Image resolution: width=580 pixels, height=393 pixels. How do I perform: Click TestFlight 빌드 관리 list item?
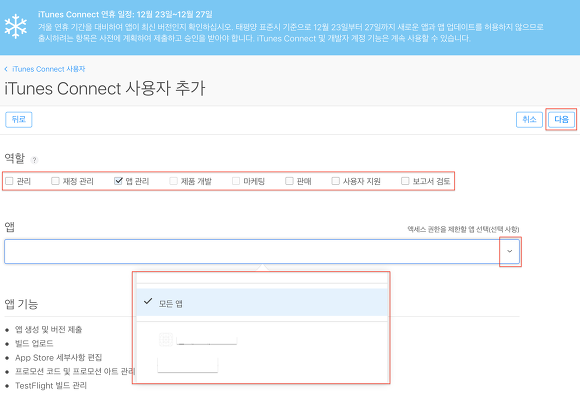[x=51, y=386]
